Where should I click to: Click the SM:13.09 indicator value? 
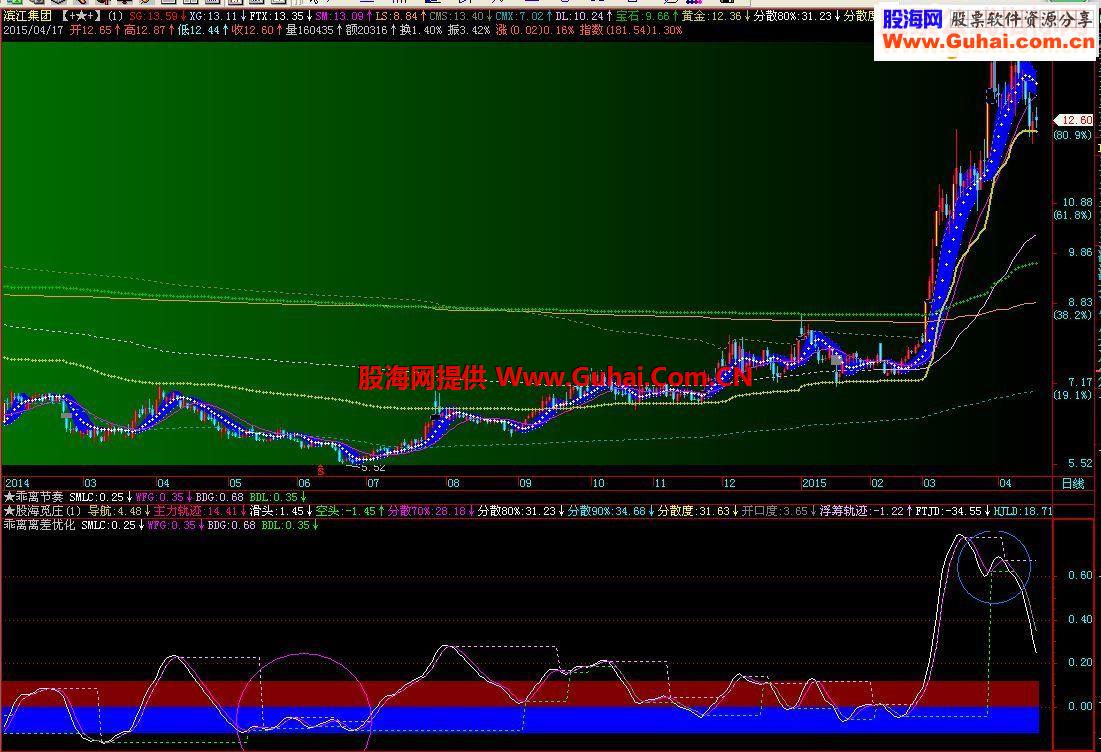[x=339, y=15]
